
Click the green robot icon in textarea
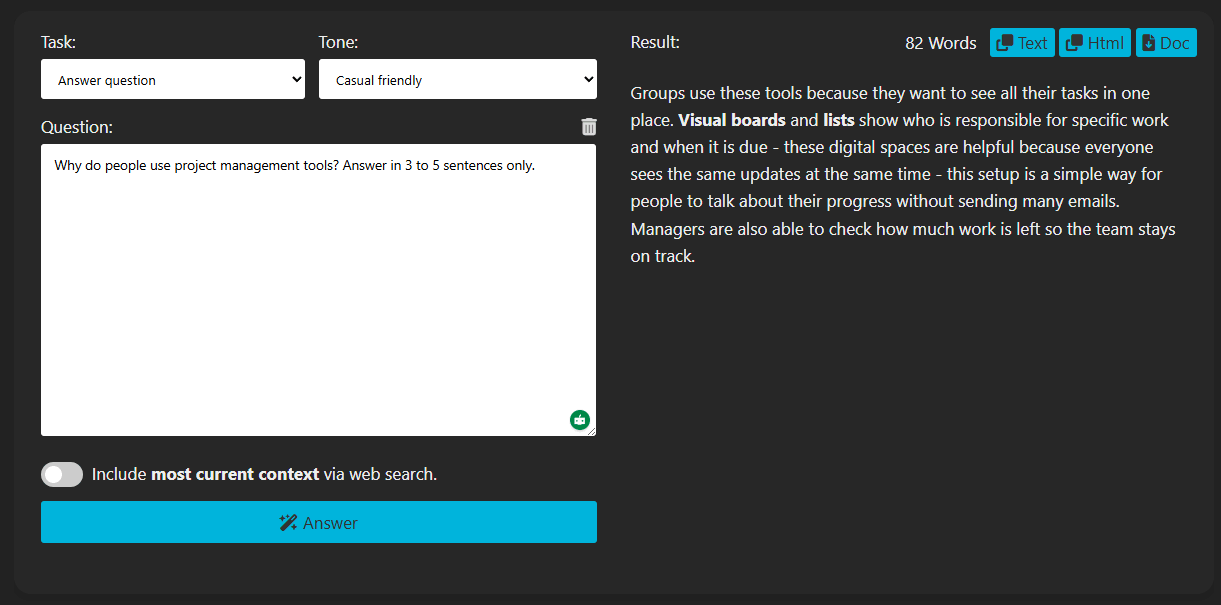[580, 420]
